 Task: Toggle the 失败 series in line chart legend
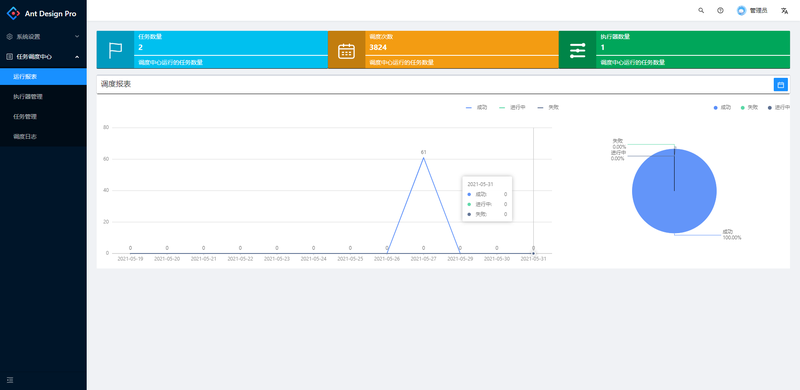point(548,108)
